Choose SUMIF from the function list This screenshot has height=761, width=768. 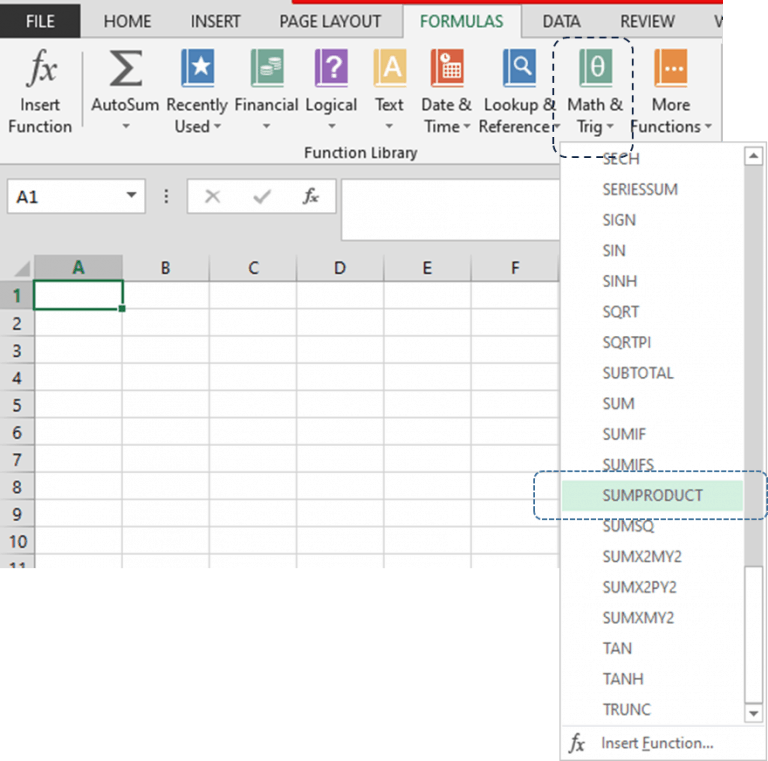[652, 434]
